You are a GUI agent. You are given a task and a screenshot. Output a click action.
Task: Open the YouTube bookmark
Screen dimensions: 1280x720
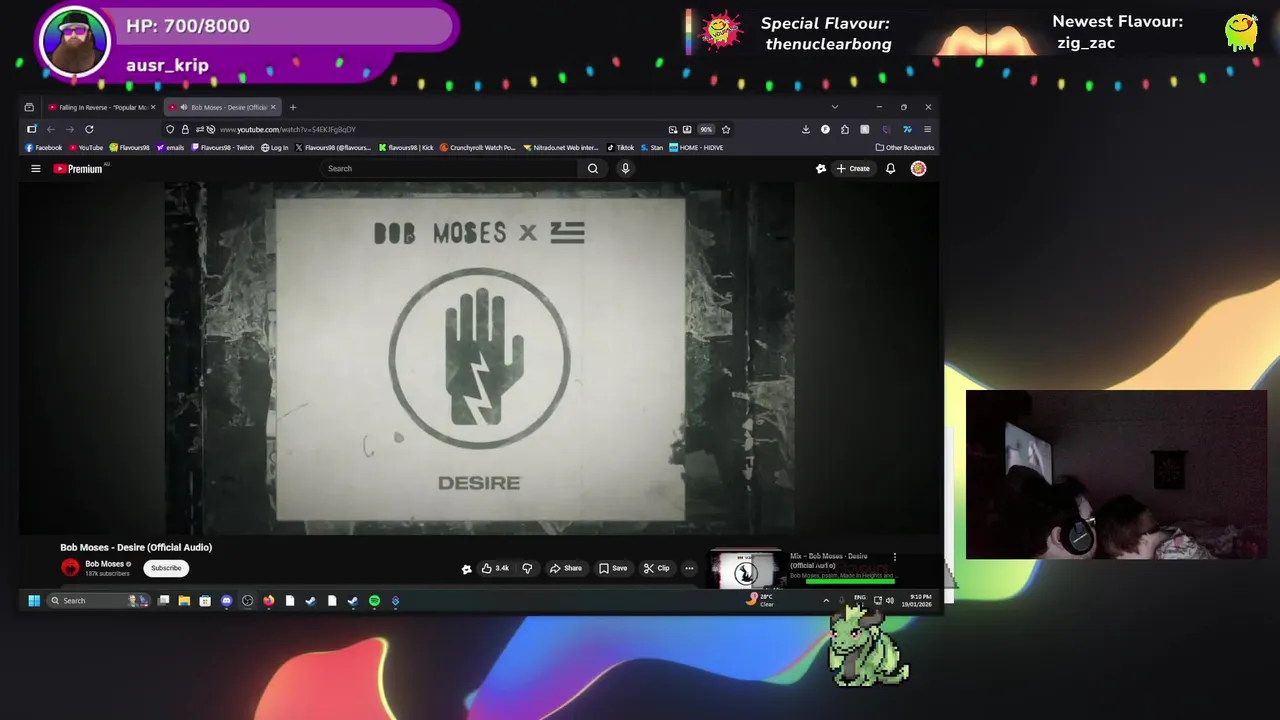(86, 148)
